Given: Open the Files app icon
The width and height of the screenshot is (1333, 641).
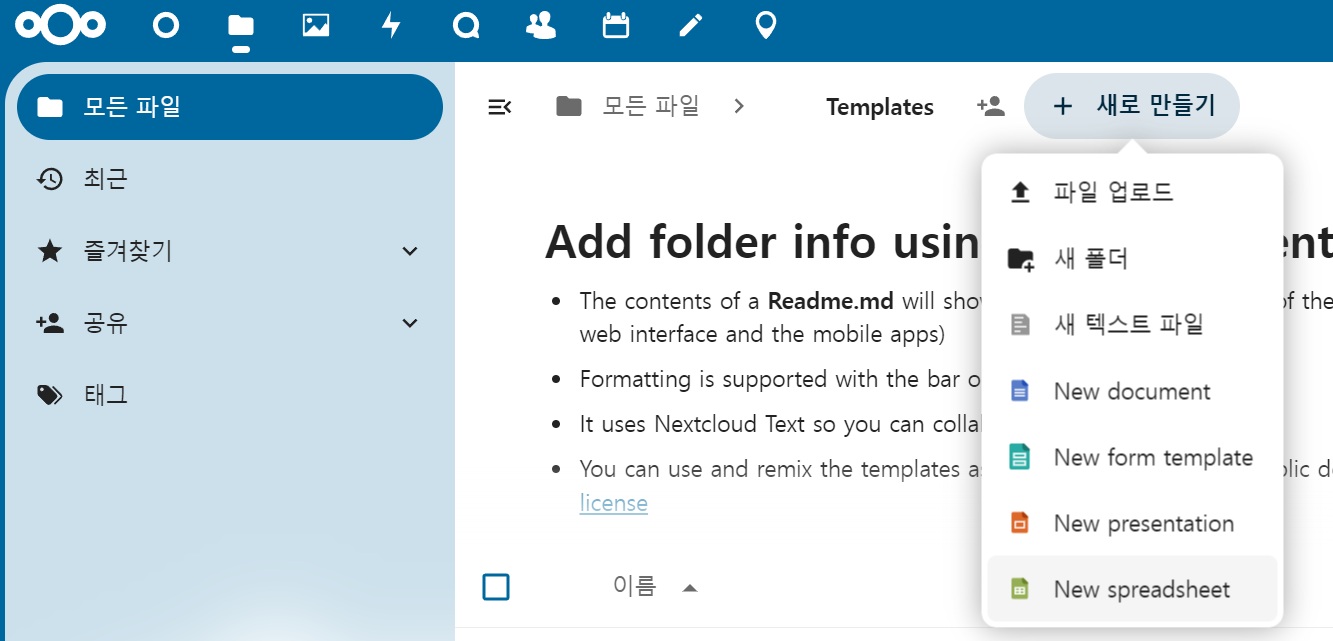Looking at the screenshot, I should (241, 26).
